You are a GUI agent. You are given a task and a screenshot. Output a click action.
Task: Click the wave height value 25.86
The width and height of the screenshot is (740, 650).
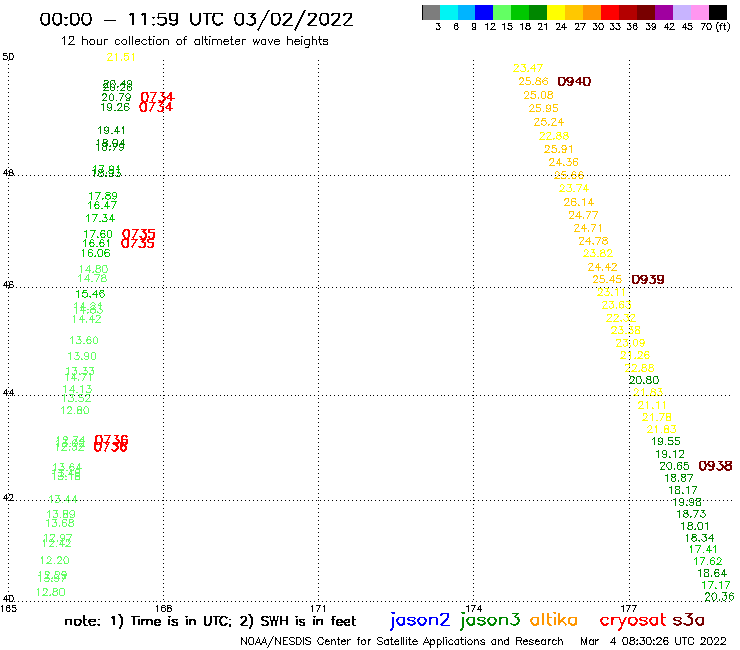click(533, 81)
